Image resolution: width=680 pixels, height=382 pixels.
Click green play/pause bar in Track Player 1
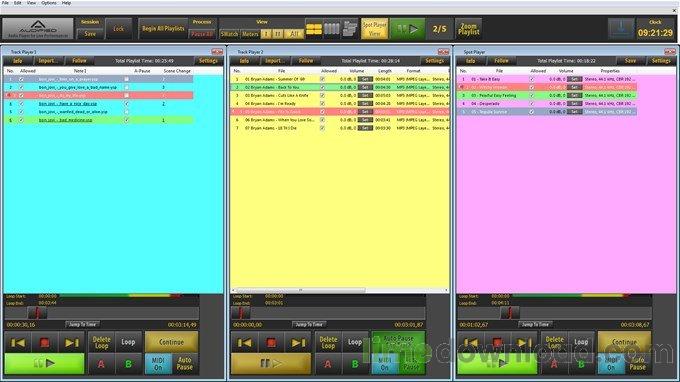[44, 363]
